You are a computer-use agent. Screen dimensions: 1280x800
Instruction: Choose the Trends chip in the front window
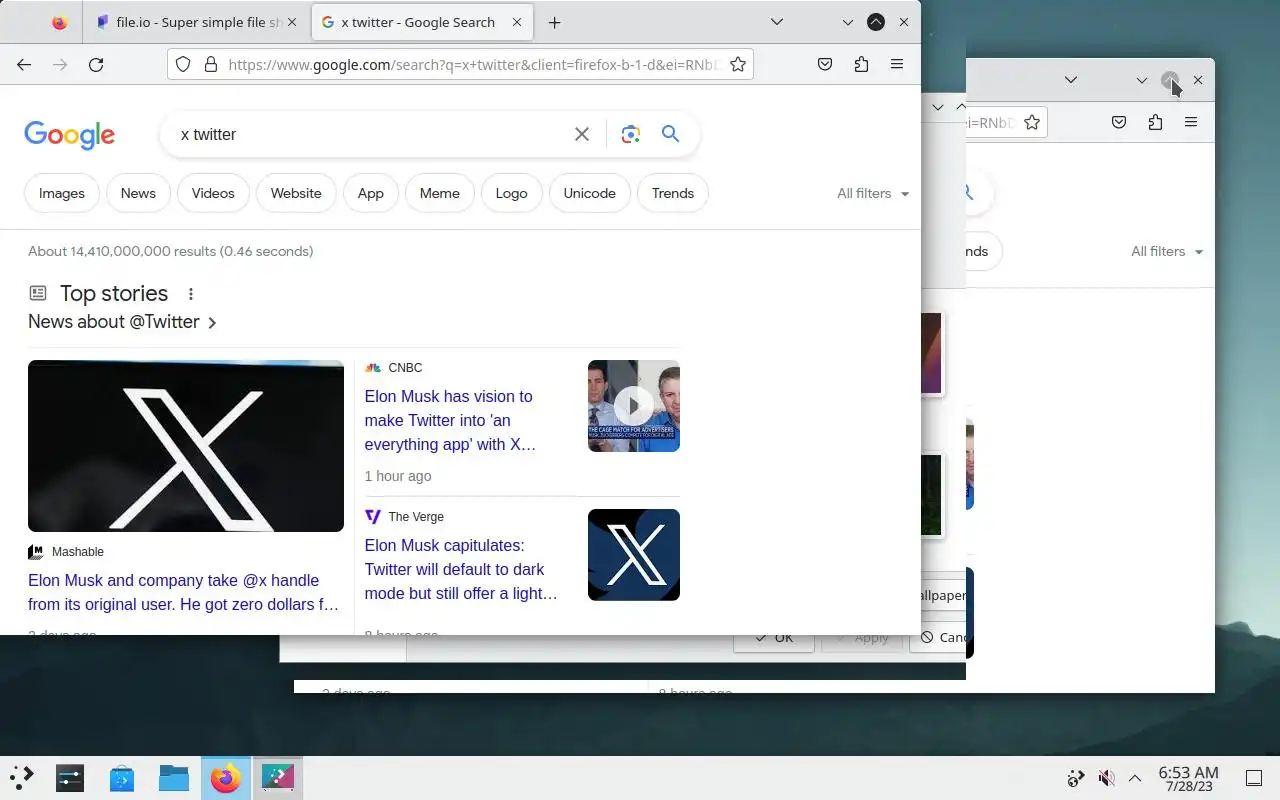[x=673, y=193]
